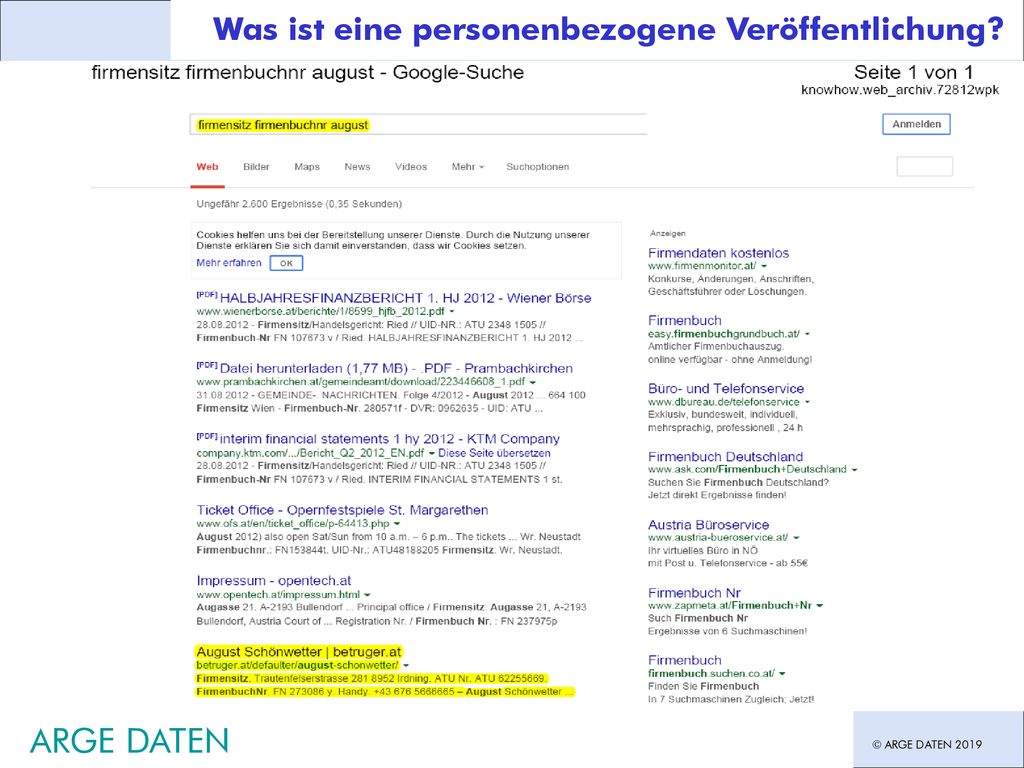The height and width of the screenshot is (768, 1024).
Task: Click www.firmenmonitor.at URL text
Action: (x=702, y=266)
